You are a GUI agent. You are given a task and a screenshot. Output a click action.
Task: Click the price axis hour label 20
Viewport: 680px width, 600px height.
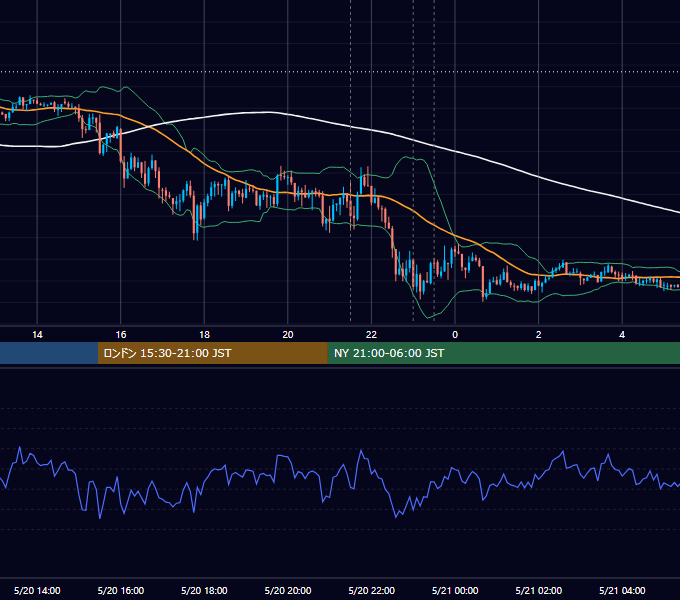point(288,335)
